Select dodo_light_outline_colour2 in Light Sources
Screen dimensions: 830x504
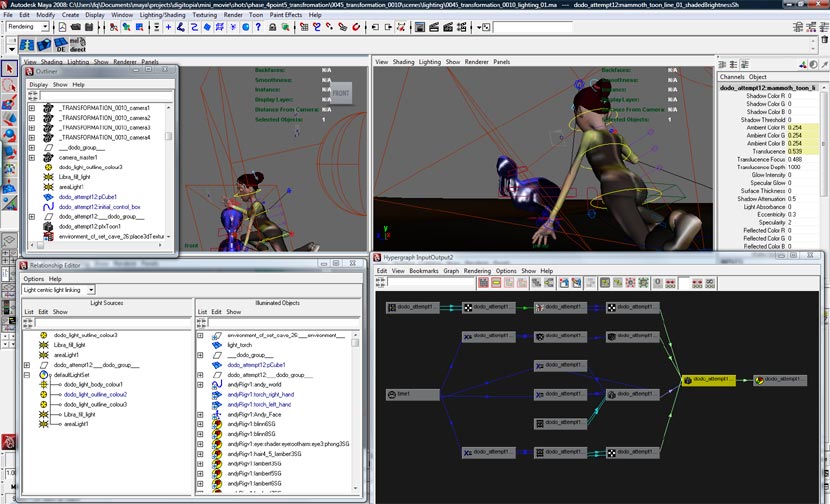tap(95, 394)
